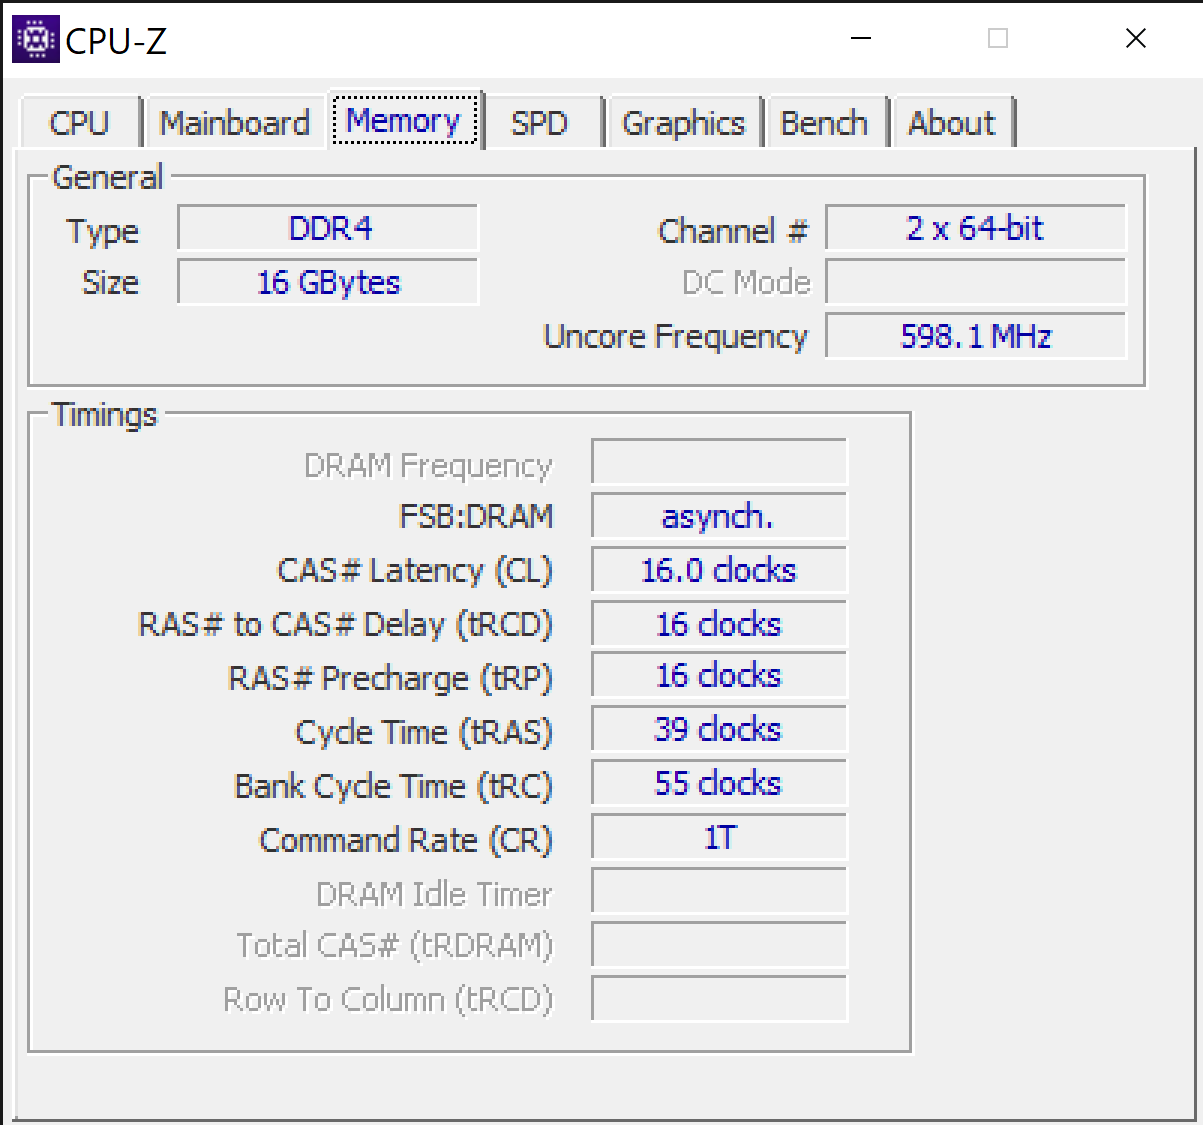Select the Memory tab

(404, 120)
